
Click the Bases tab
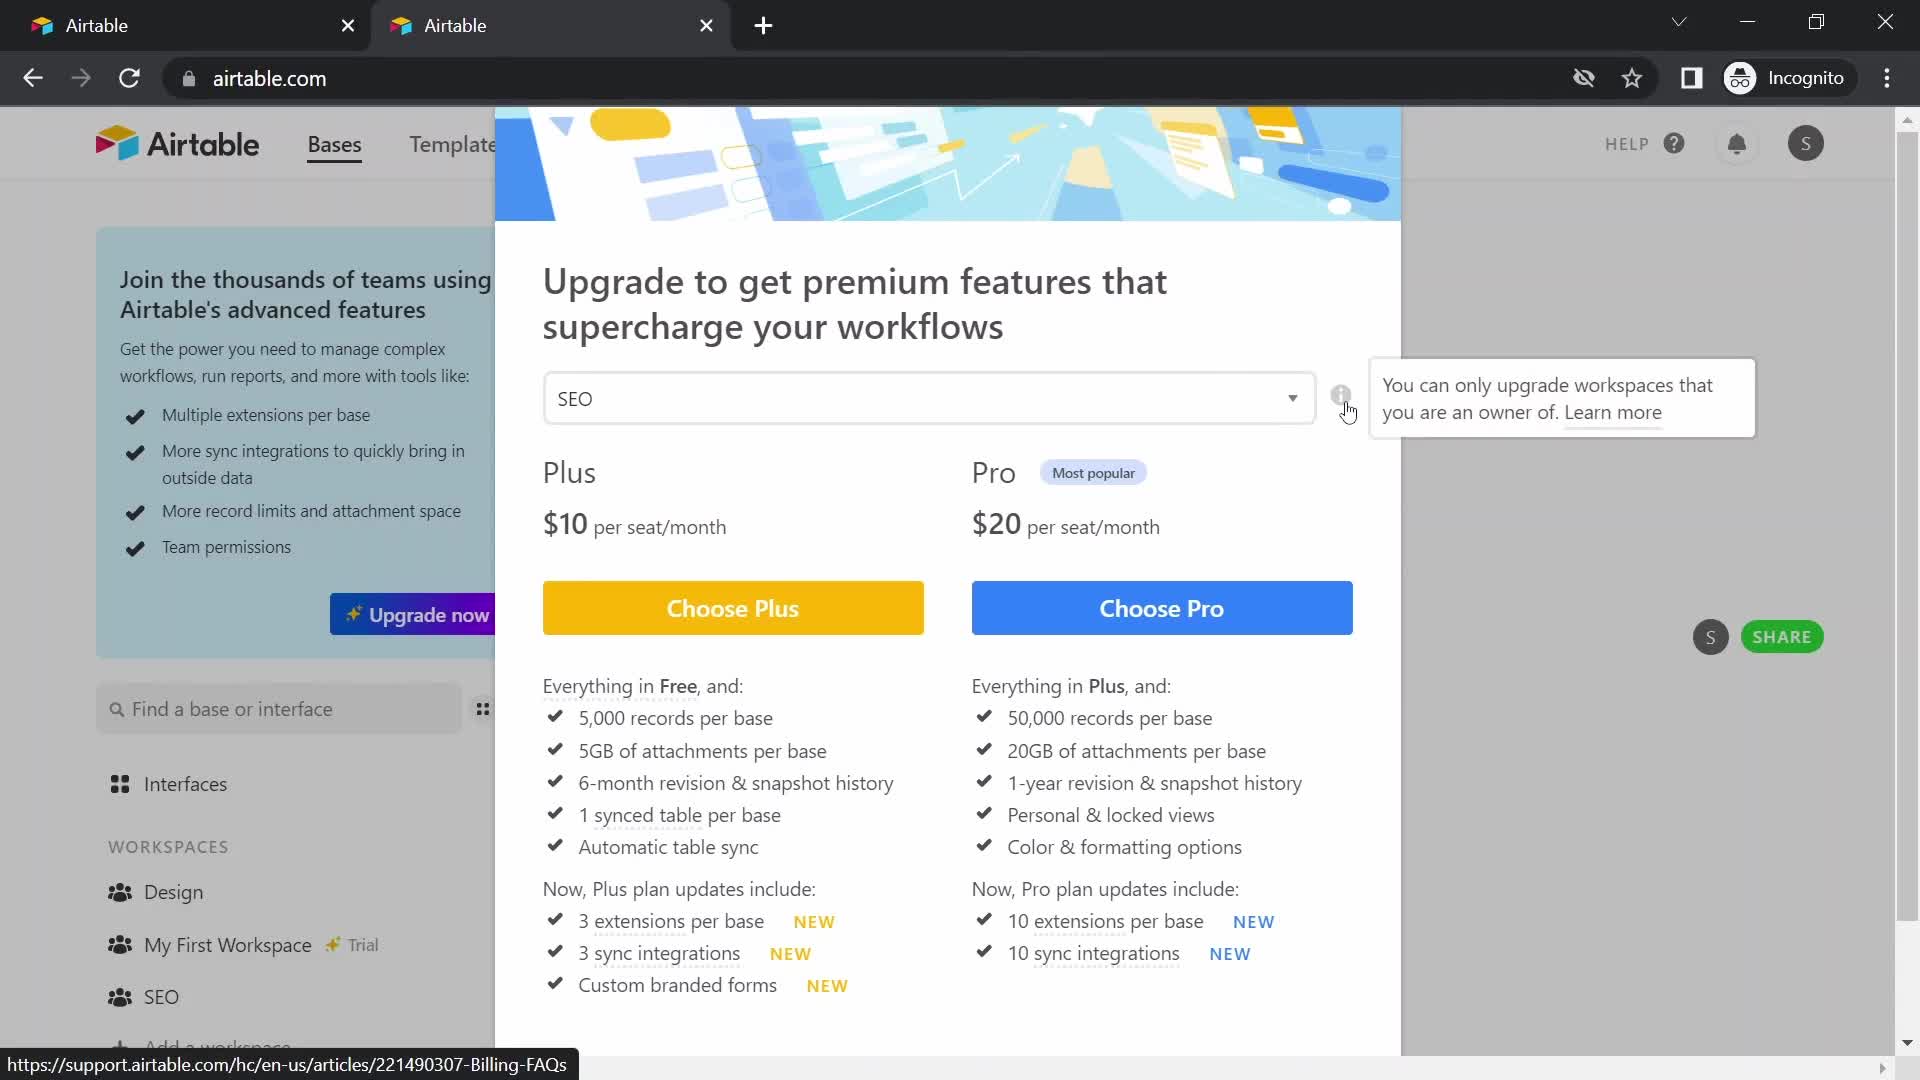335,144
